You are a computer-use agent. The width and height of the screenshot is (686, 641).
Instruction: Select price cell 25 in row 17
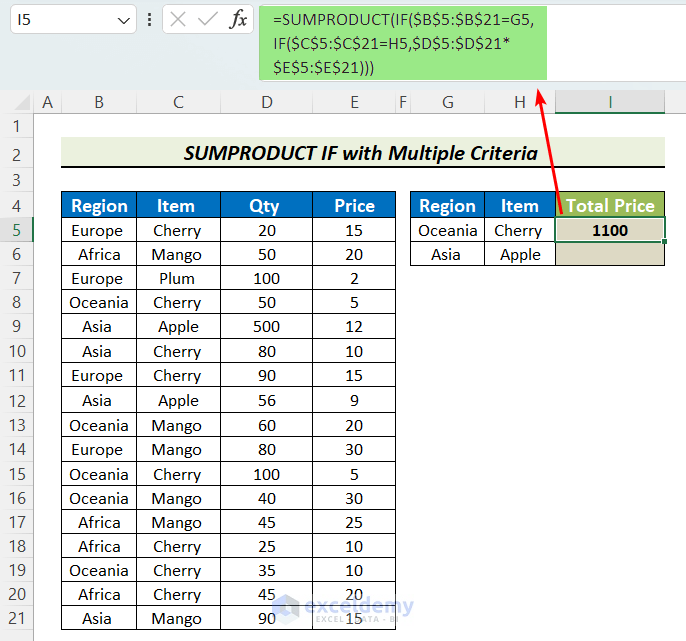(354, 522)
